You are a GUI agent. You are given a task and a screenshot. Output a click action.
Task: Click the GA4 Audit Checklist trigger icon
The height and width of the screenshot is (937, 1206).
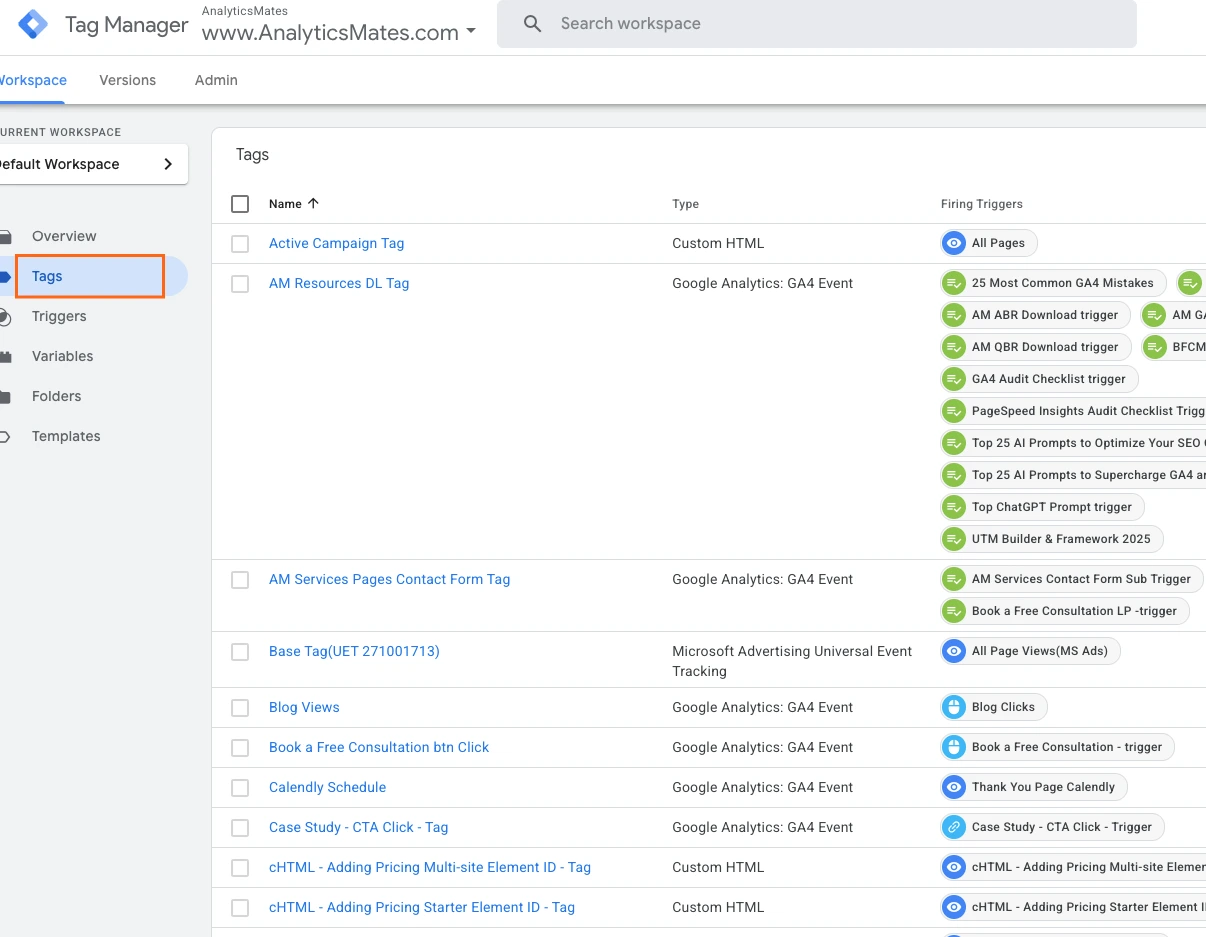(x=954, y=379)
